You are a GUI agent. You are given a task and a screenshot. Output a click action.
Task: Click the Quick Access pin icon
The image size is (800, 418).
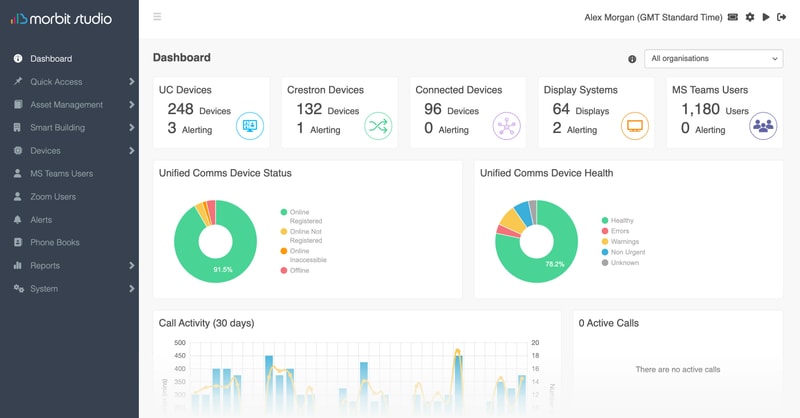tap(18, 81)
